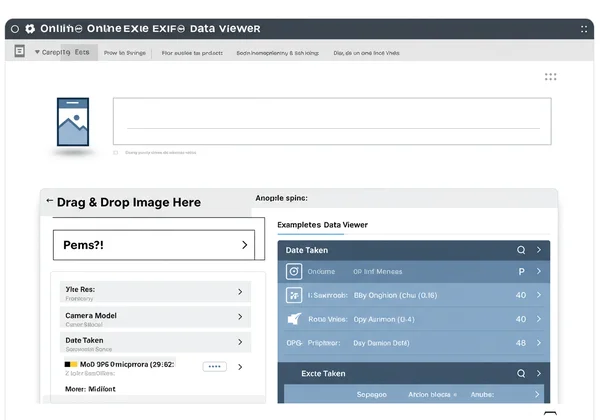Click the image file thumbnail icon

coord(73,122)
